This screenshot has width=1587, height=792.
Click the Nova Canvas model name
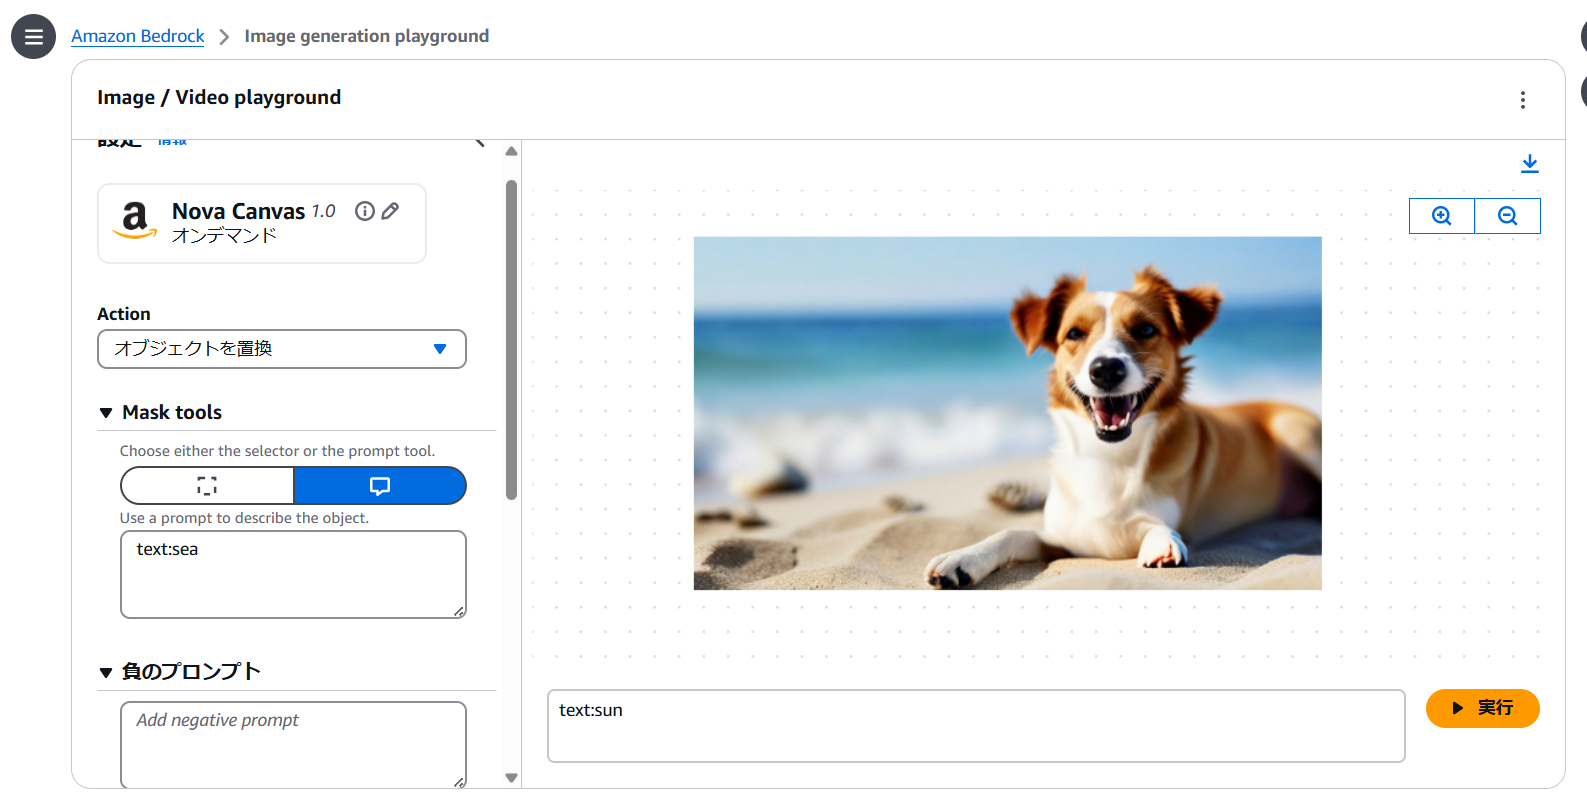238,211
